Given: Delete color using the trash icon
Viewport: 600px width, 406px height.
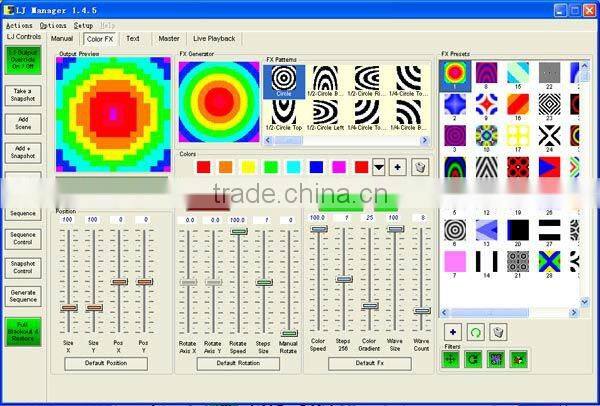Looking at the screenshot, I should [420, 167].
